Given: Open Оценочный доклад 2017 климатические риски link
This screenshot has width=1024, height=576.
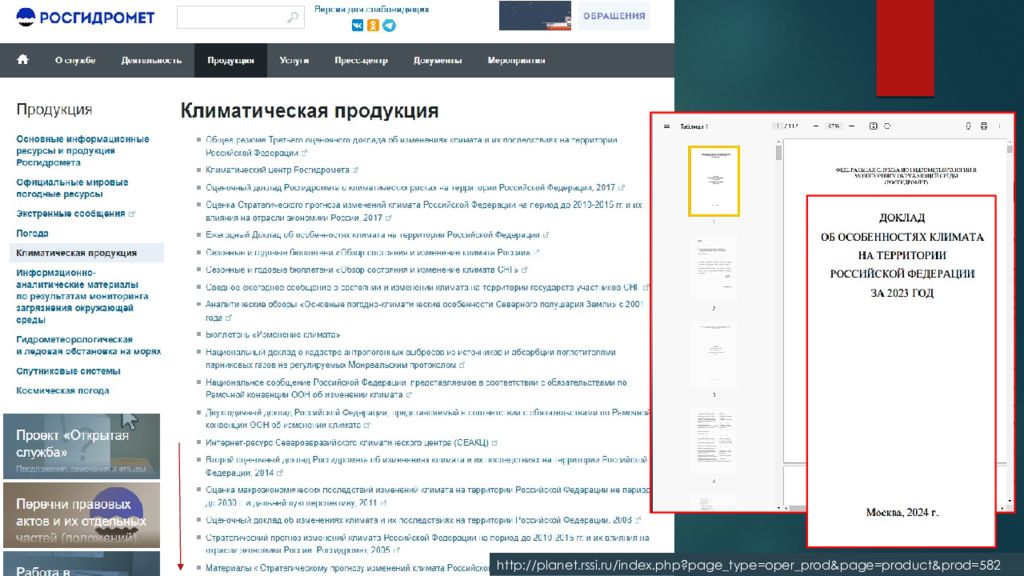Looking at the screenshot, I should (x=410, y=187).
